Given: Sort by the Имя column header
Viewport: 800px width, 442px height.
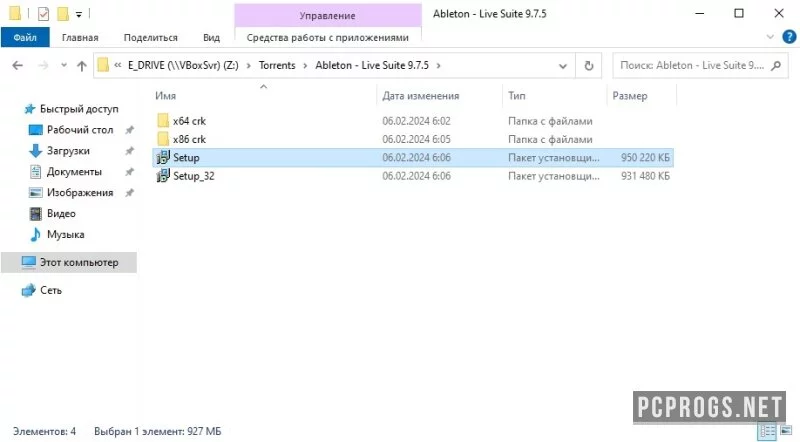Looking at the screenshot, I should 165,95.
